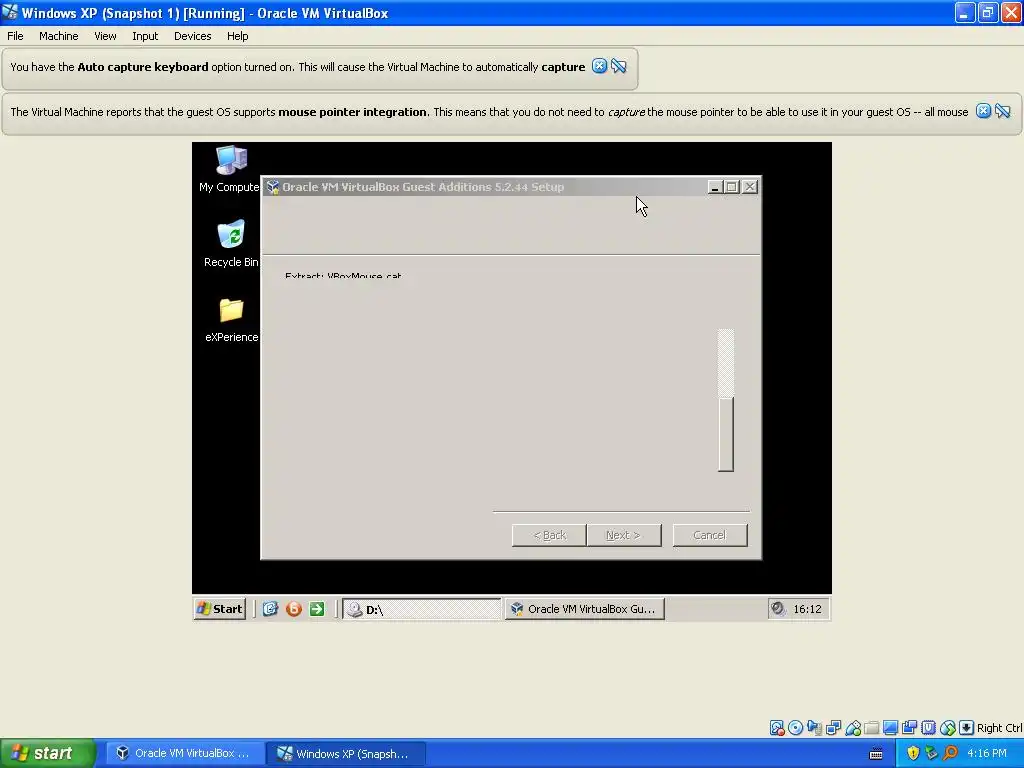Suppress future mouse pointer integration messages
This screenshot has height=768, width=1024.
tap(1002, 111)
